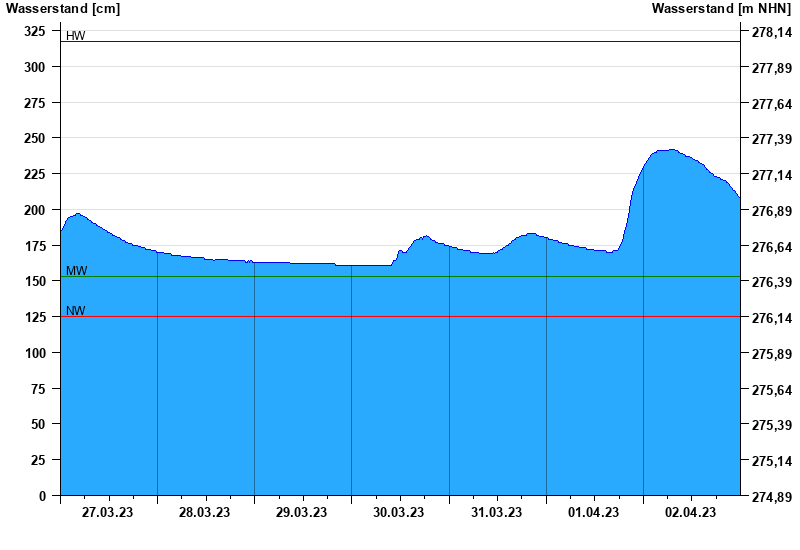Viewport: 800px width, 550px height.
Task: Click the 277,64 value on right axis
Action: tap(772, 104)
